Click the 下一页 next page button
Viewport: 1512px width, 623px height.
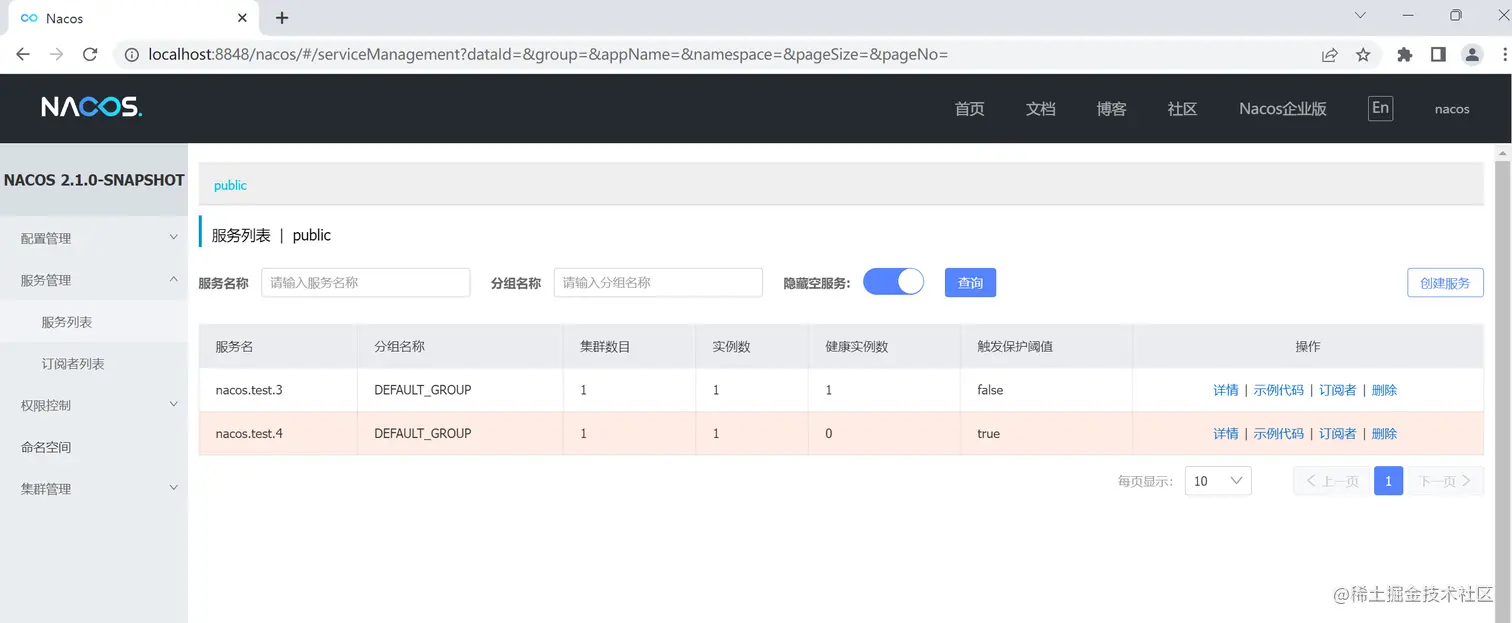tap(1445, 481)
